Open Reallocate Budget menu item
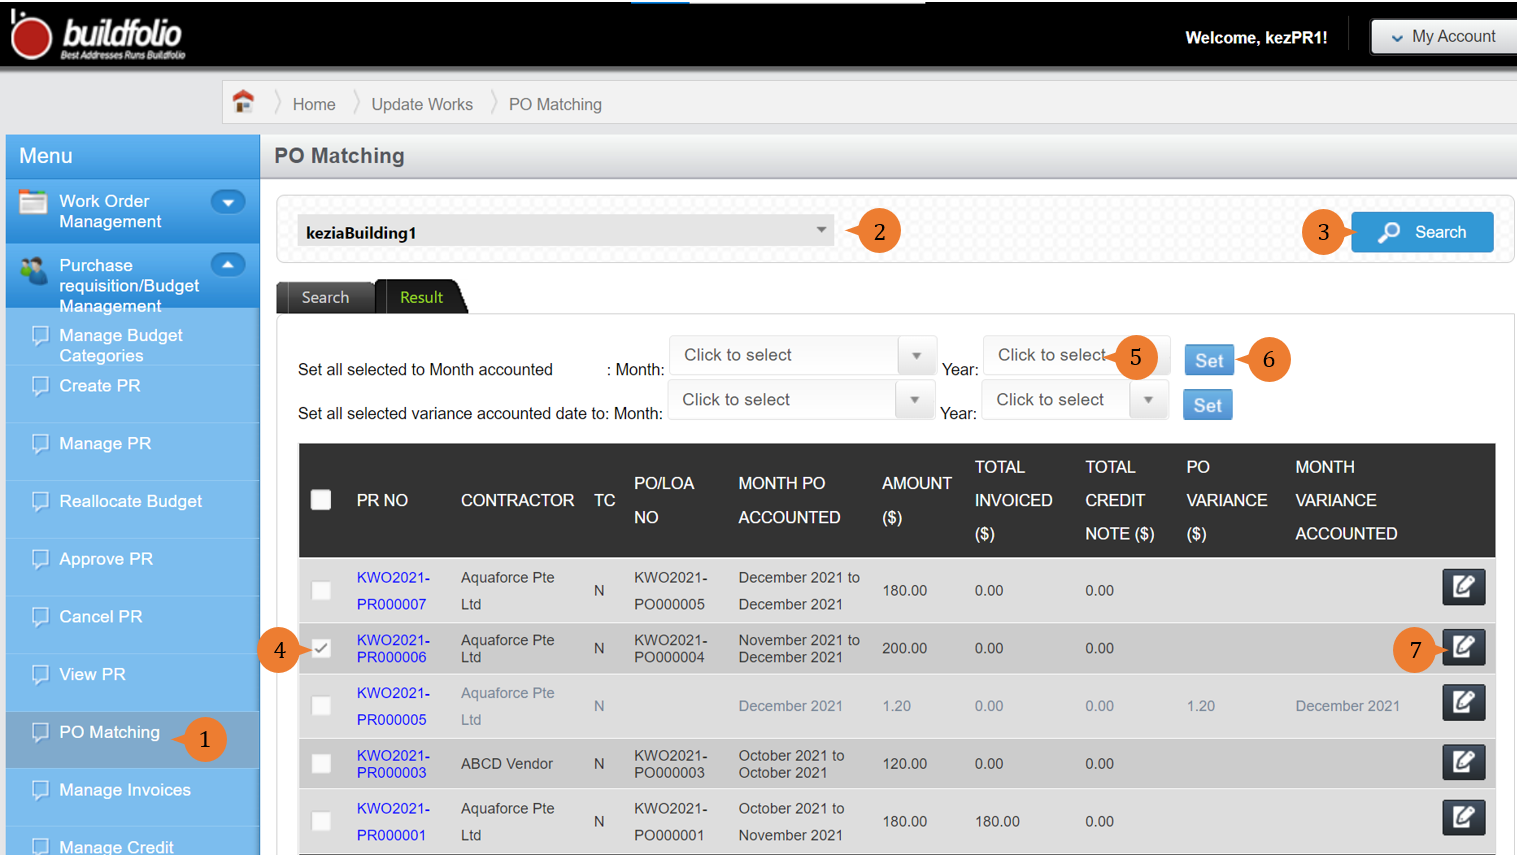This screenshot has height=867, width=1517. 133,501
